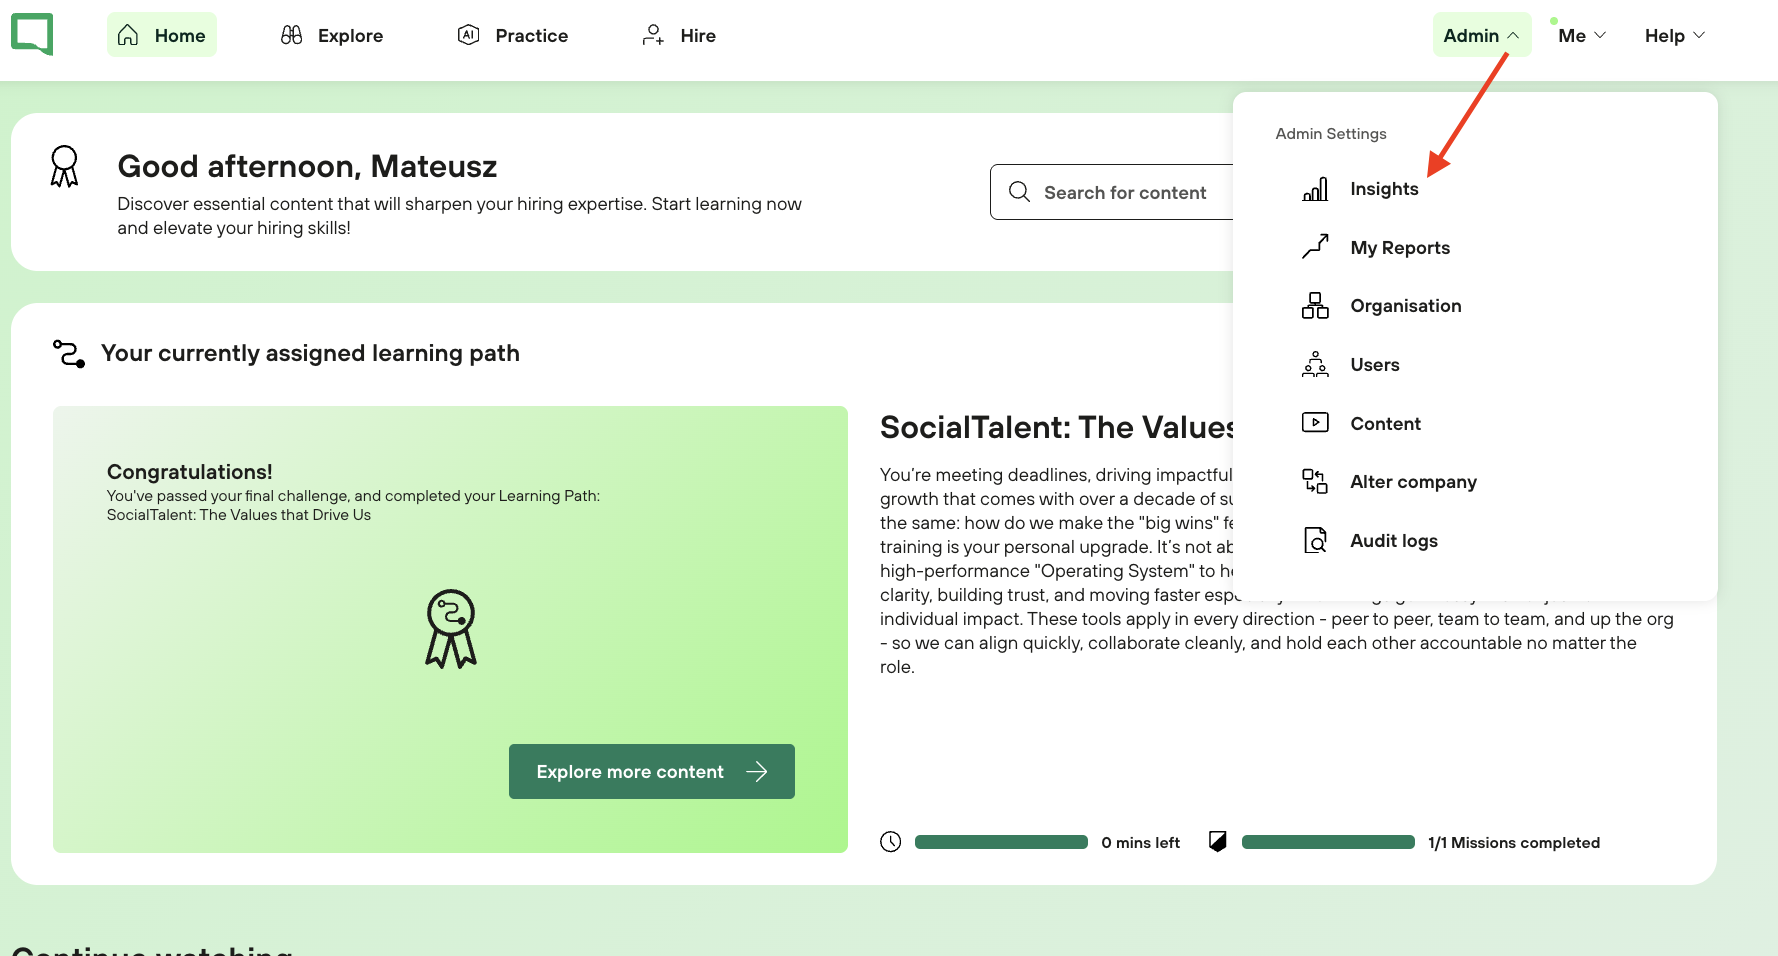Viewport: 1778px width, 956px height.
Task: Click the Users group icon
Action: coord(1315,365)
